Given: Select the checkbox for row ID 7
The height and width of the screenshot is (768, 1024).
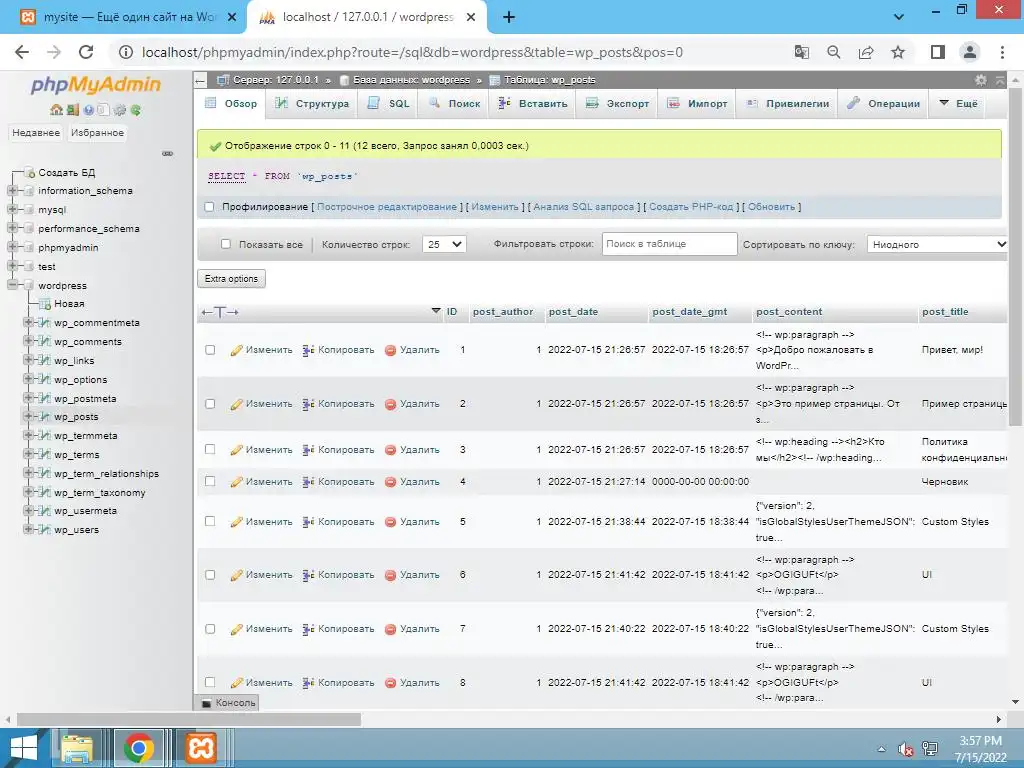Looking at the screenshot, I should click(x=210, y=629).
